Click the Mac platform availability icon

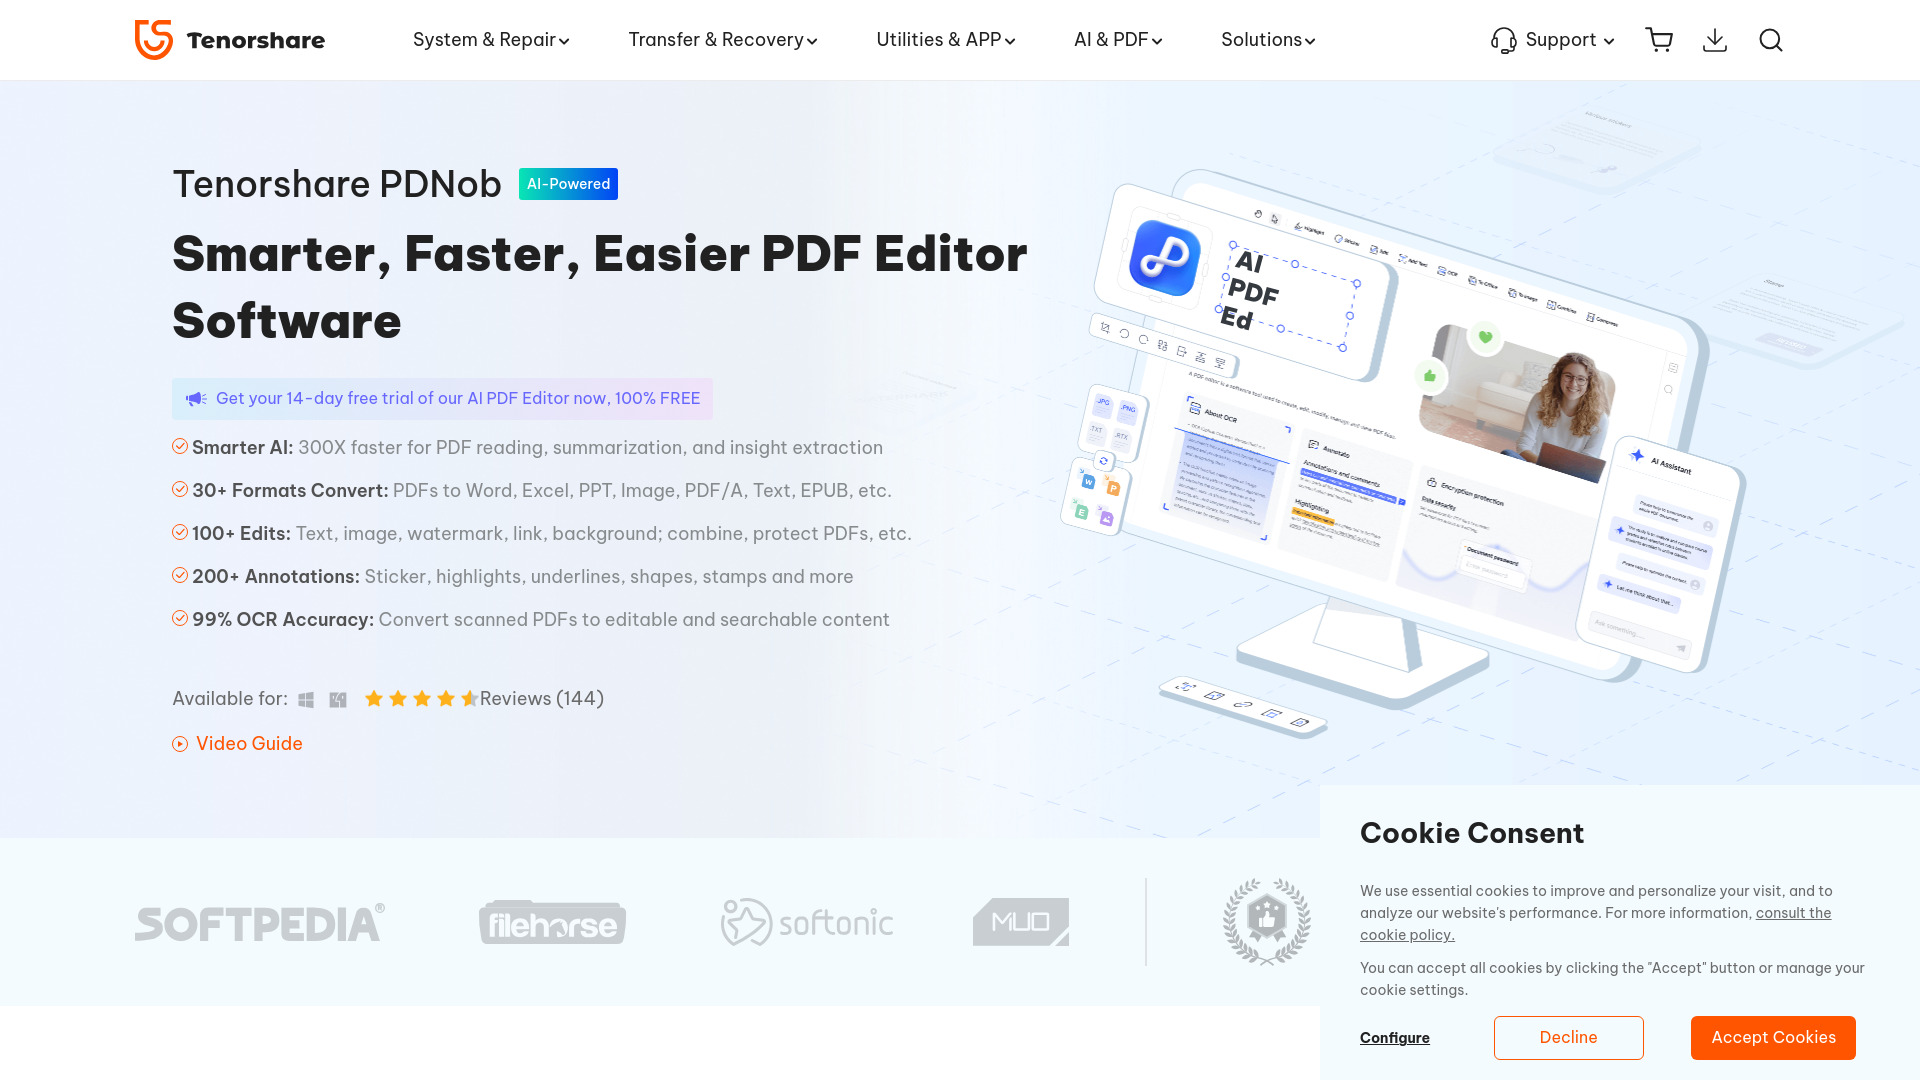tap(338, 699)
